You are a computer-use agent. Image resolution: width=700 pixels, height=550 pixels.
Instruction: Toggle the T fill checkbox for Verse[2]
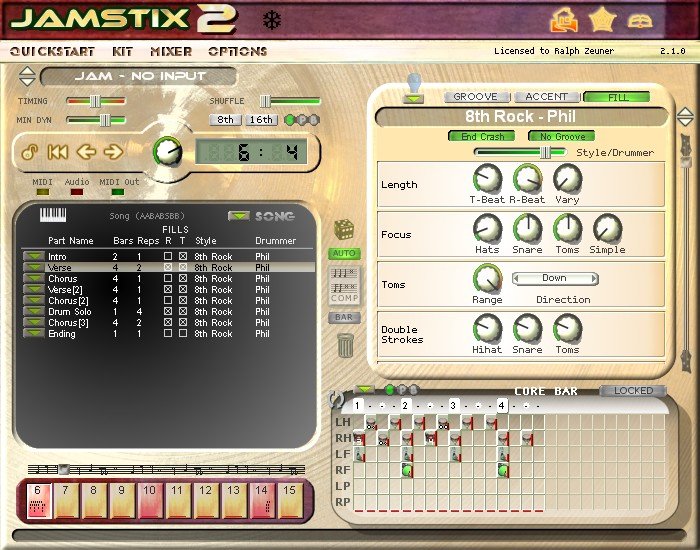coord(183,289)
